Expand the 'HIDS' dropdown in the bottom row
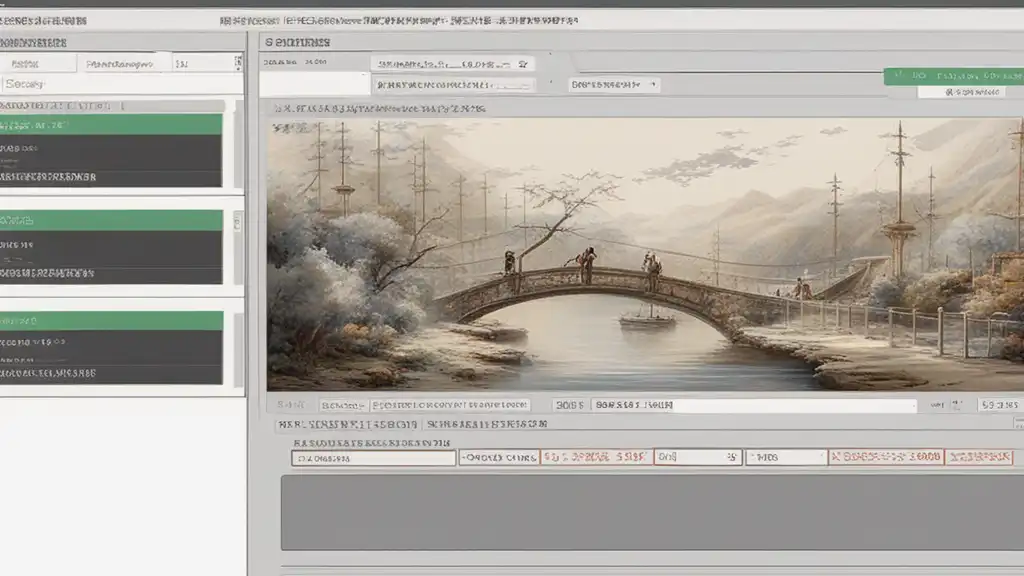Screen dimensions: 1024x576 (x=786, y=458)
